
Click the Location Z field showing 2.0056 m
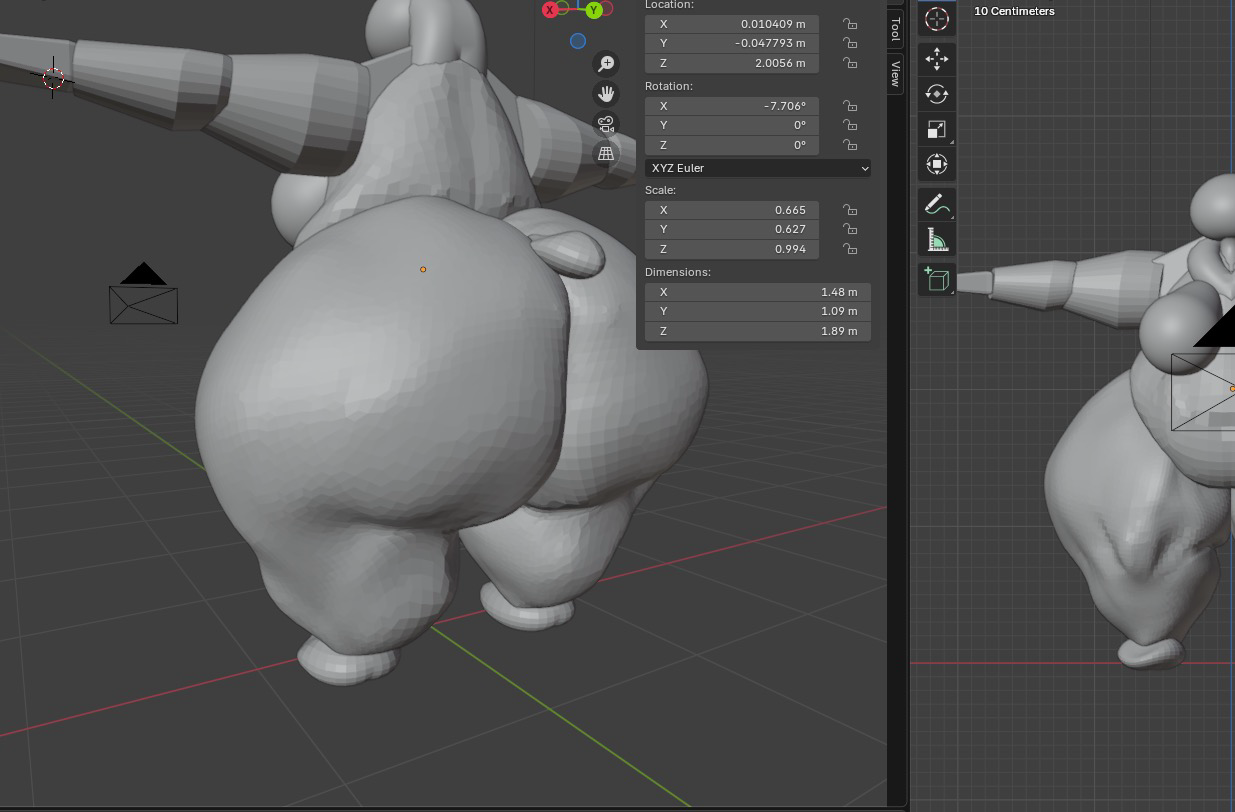point(732,63)
